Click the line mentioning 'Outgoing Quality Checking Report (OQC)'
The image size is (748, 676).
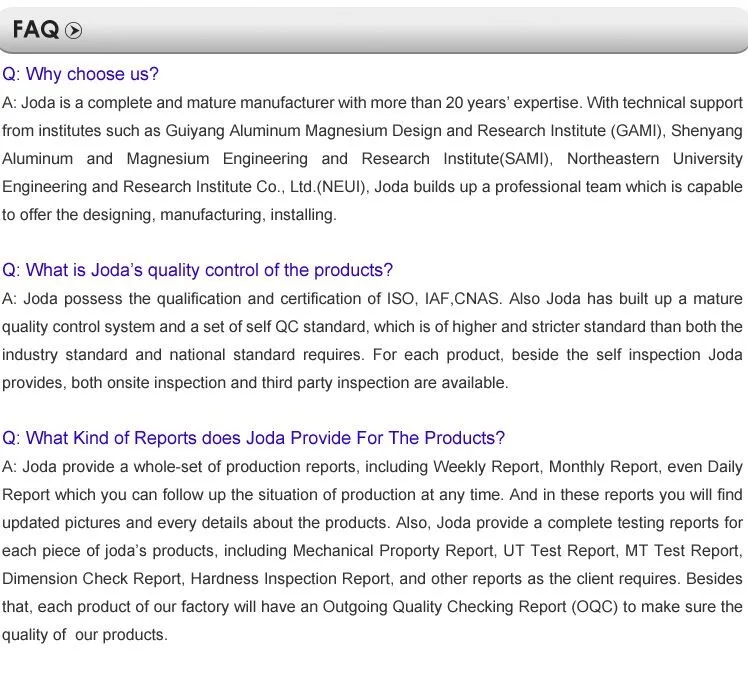[372, 607]
